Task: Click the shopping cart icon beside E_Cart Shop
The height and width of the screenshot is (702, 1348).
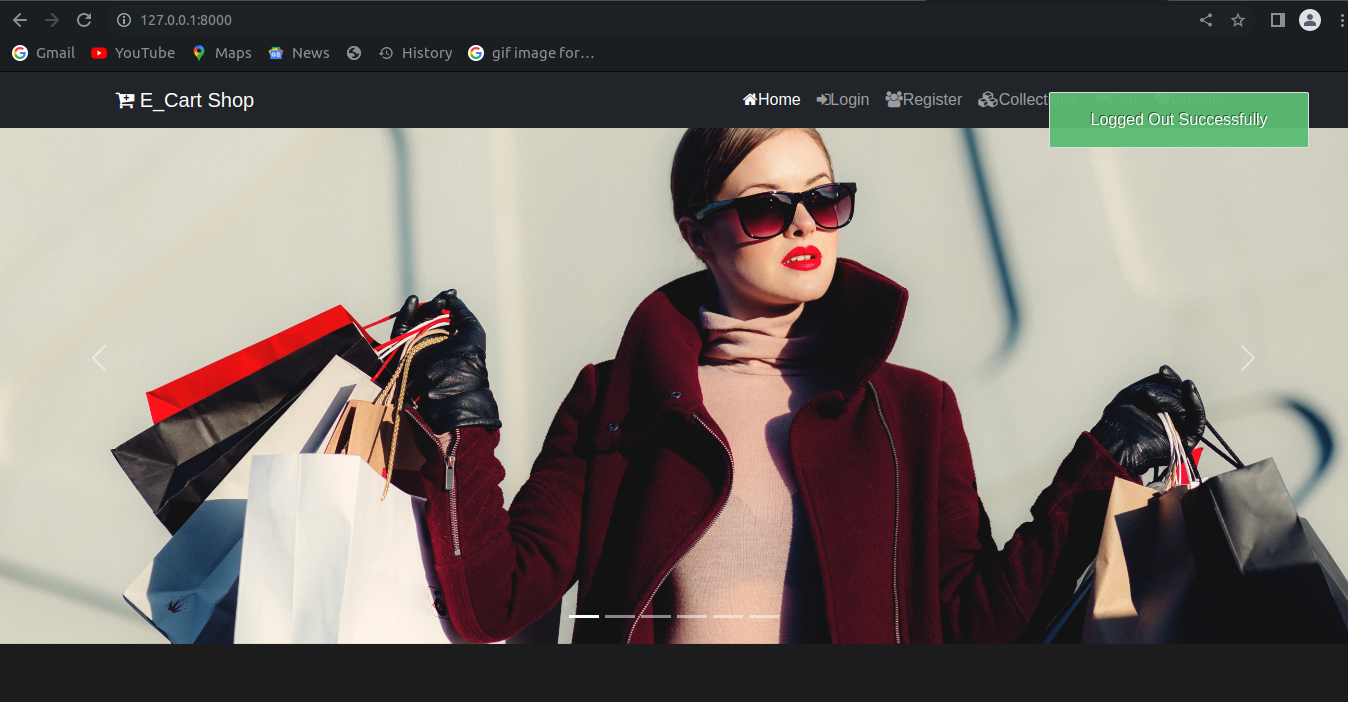Action: [124, 100]
